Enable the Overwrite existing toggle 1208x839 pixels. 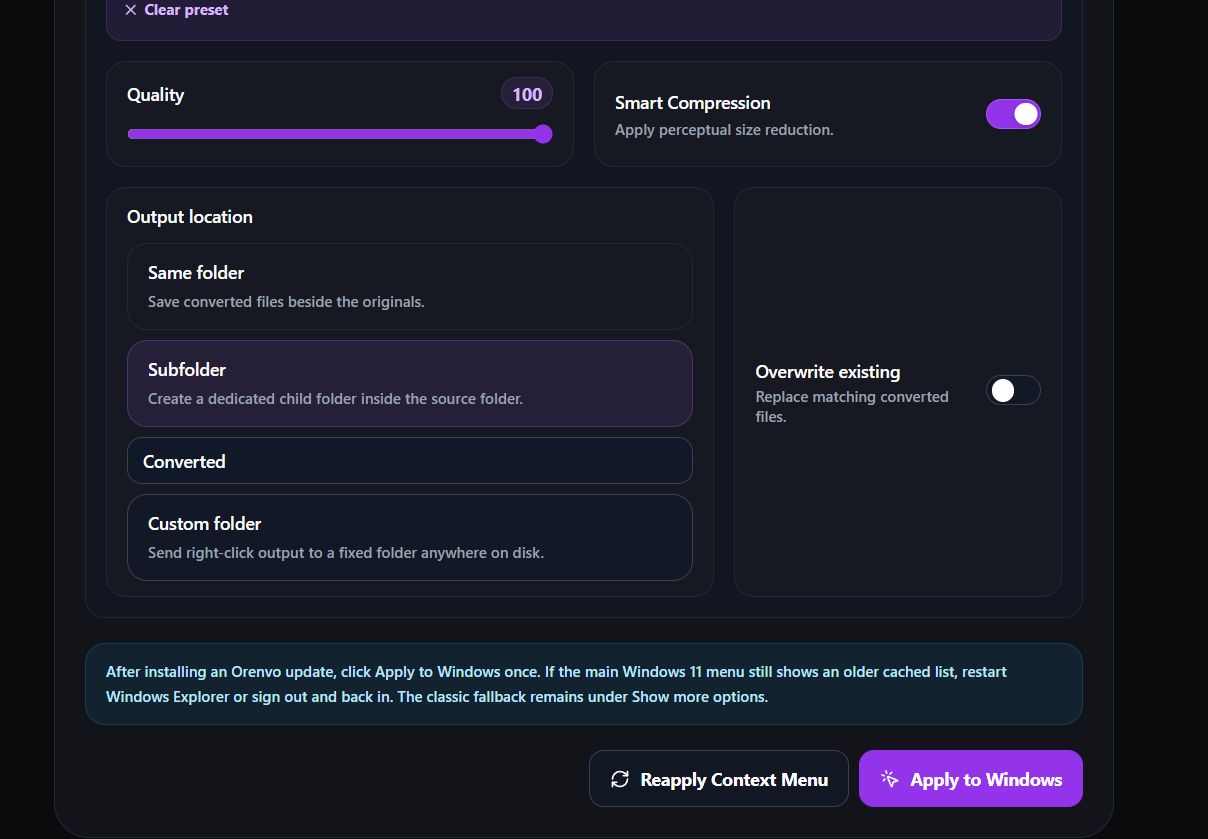pos(1013,390)
